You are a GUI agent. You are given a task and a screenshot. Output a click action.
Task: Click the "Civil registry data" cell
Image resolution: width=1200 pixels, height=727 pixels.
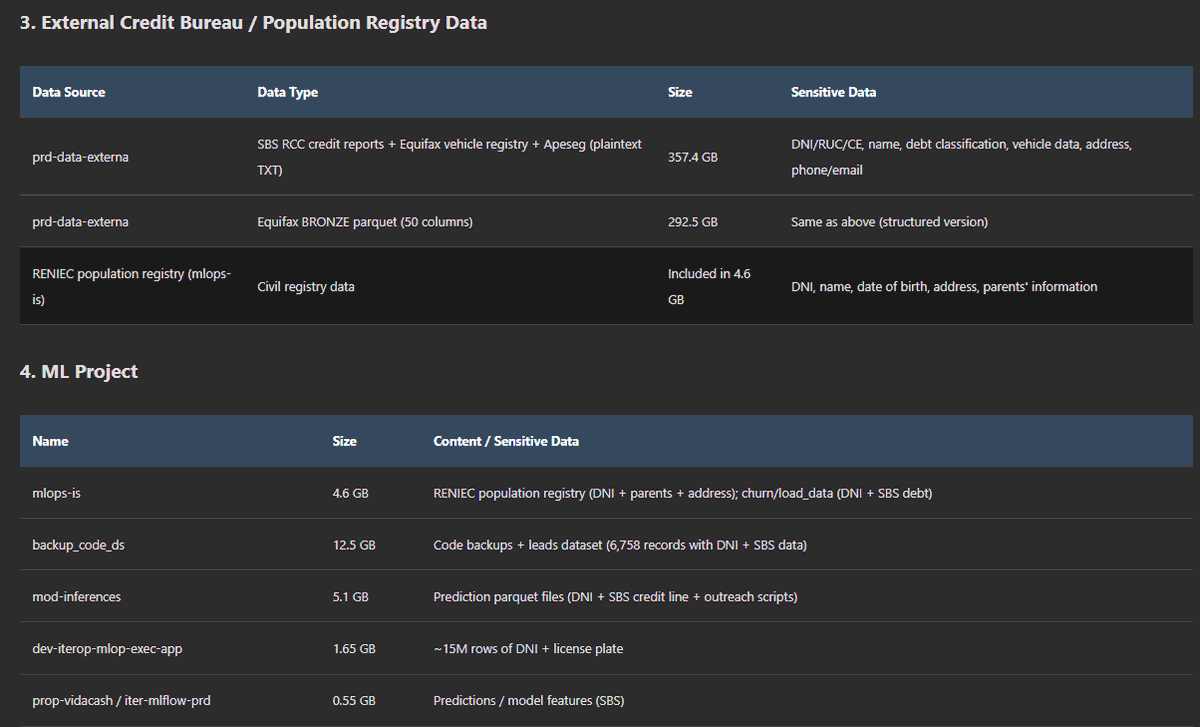tap(306, 287)
